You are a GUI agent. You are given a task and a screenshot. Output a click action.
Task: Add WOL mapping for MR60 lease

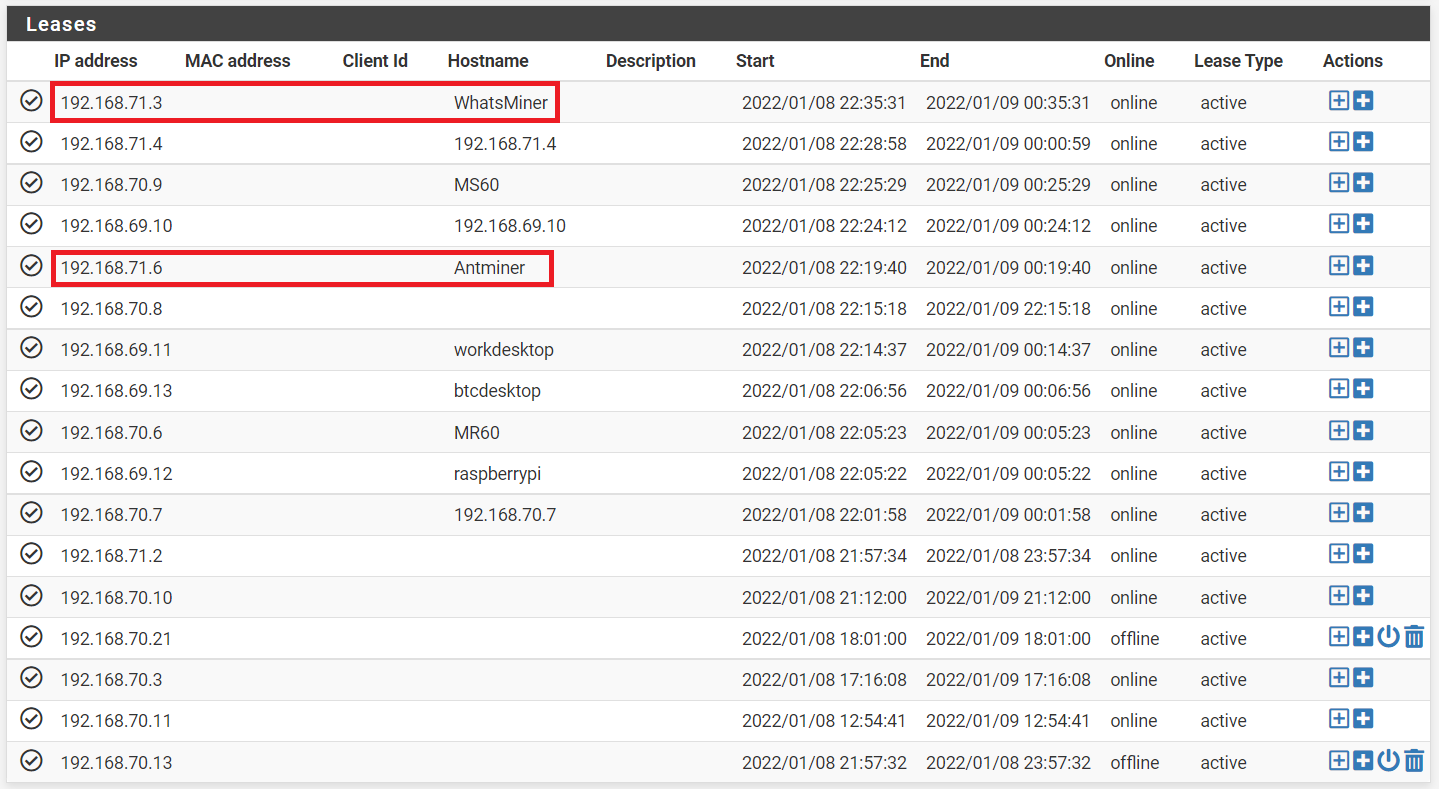[1363, 431]
